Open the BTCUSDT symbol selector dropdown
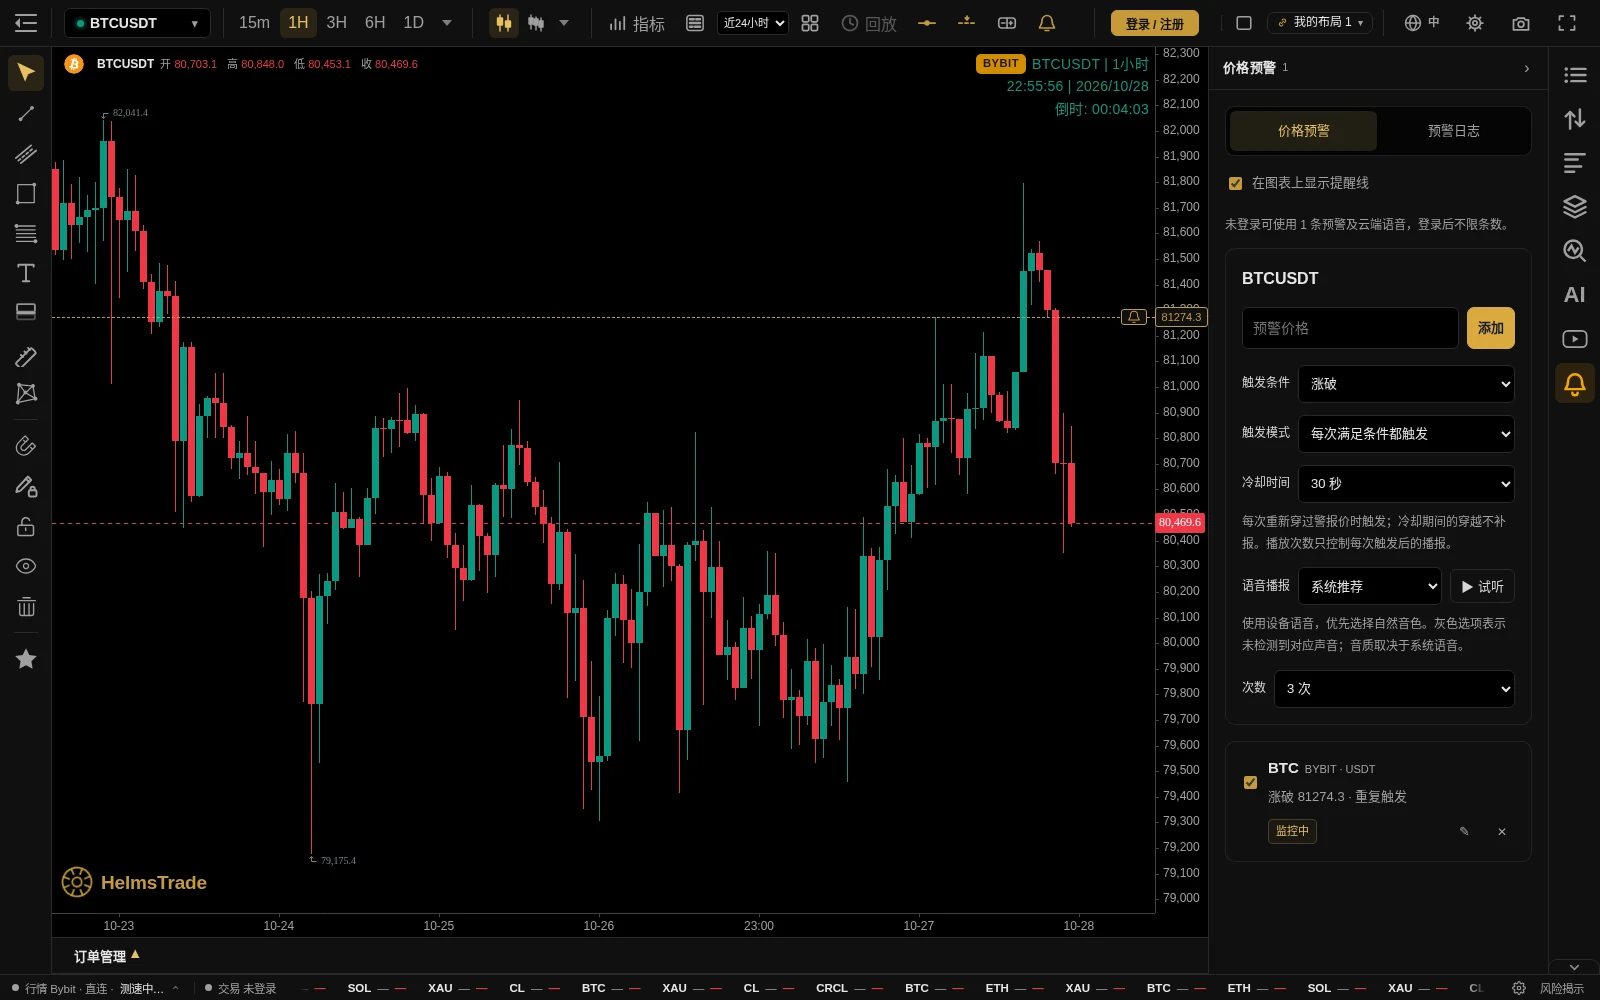1600x1000 pixels. tap(138, 23)
